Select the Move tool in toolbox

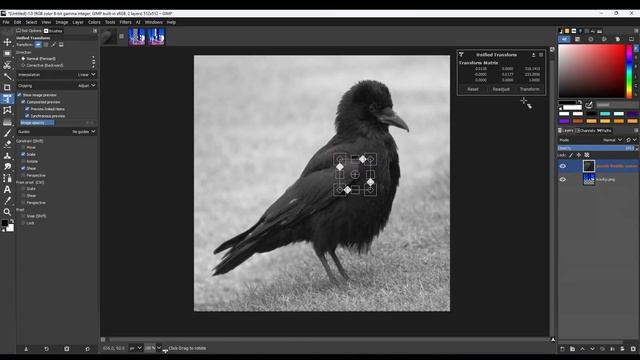click(x=7, y=42)
